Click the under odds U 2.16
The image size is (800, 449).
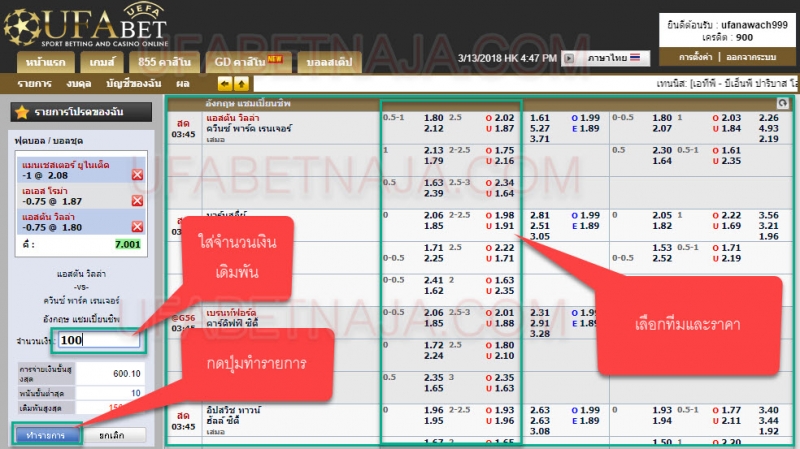tap(500, 161)
